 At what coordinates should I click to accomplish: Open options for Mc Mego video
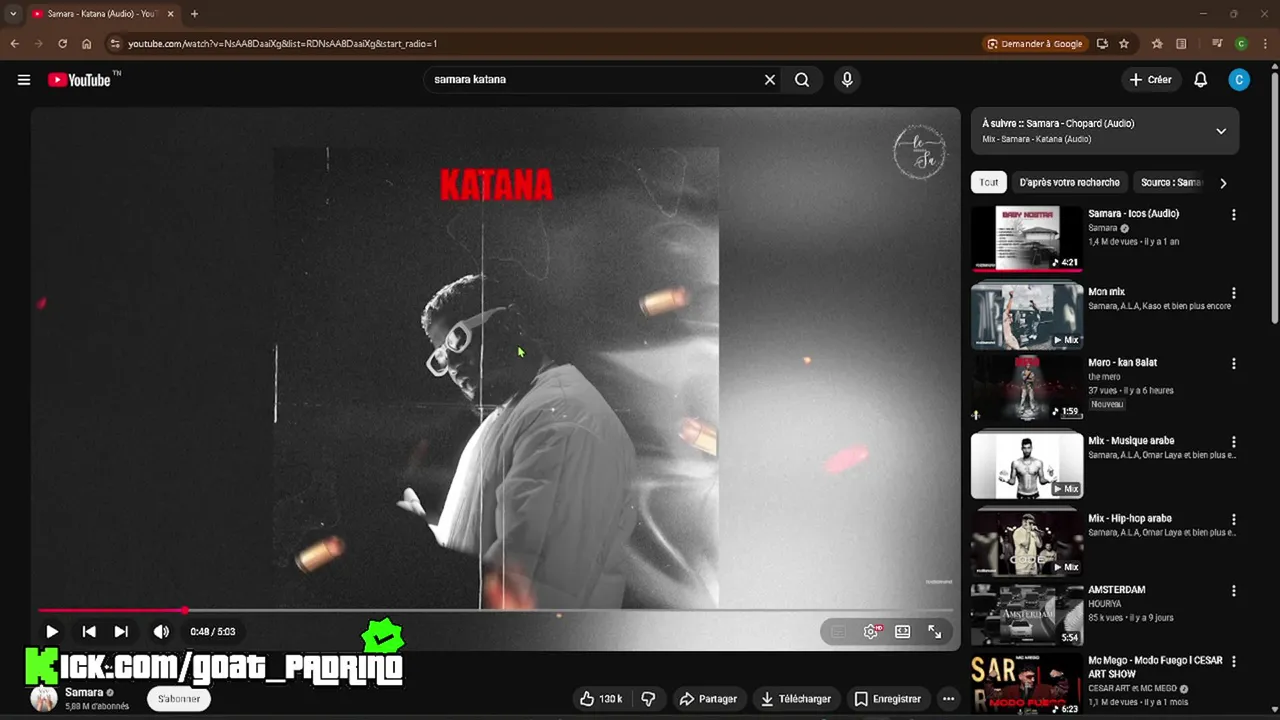pos(1234,662)
